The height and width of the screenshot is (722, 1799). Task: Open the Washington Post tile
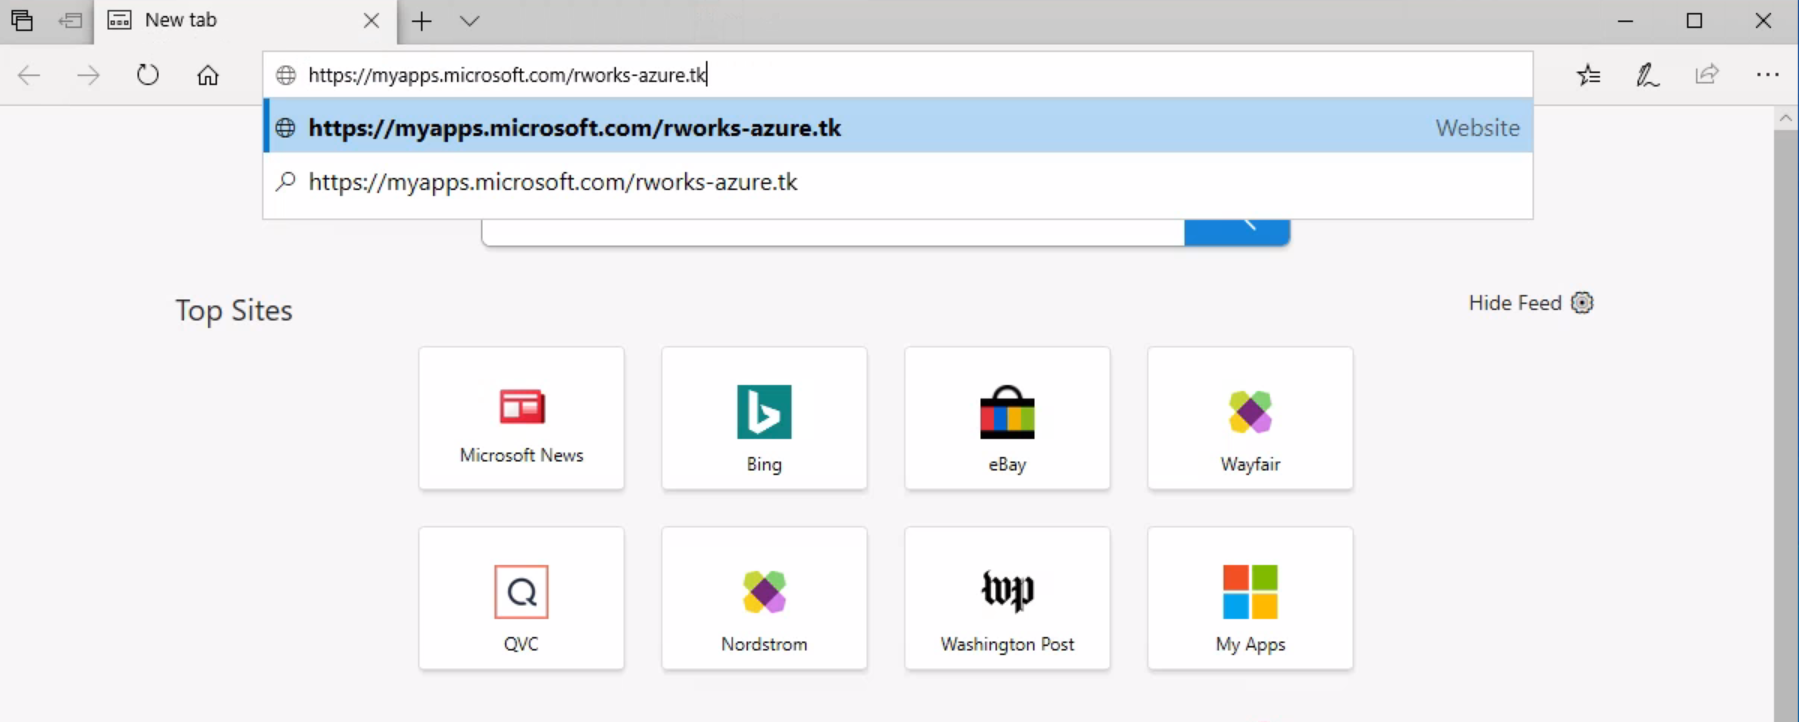tap(1007, 598)
